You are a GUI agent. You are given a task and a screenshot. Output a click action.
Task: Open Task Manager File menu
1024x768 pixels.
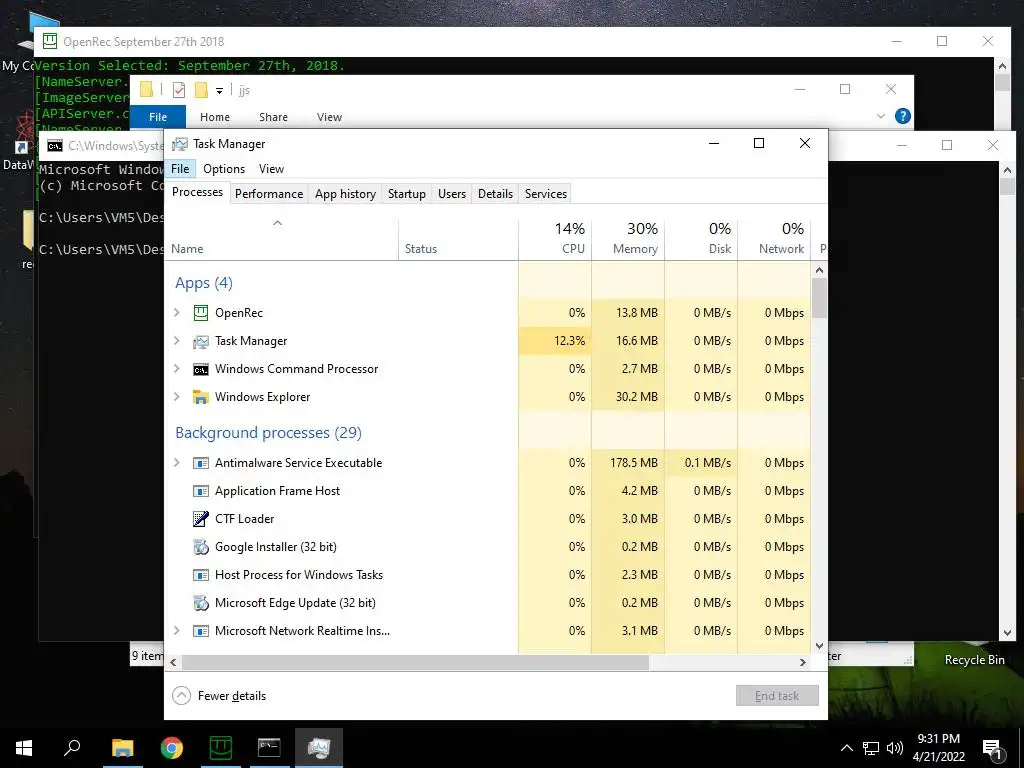180,169
